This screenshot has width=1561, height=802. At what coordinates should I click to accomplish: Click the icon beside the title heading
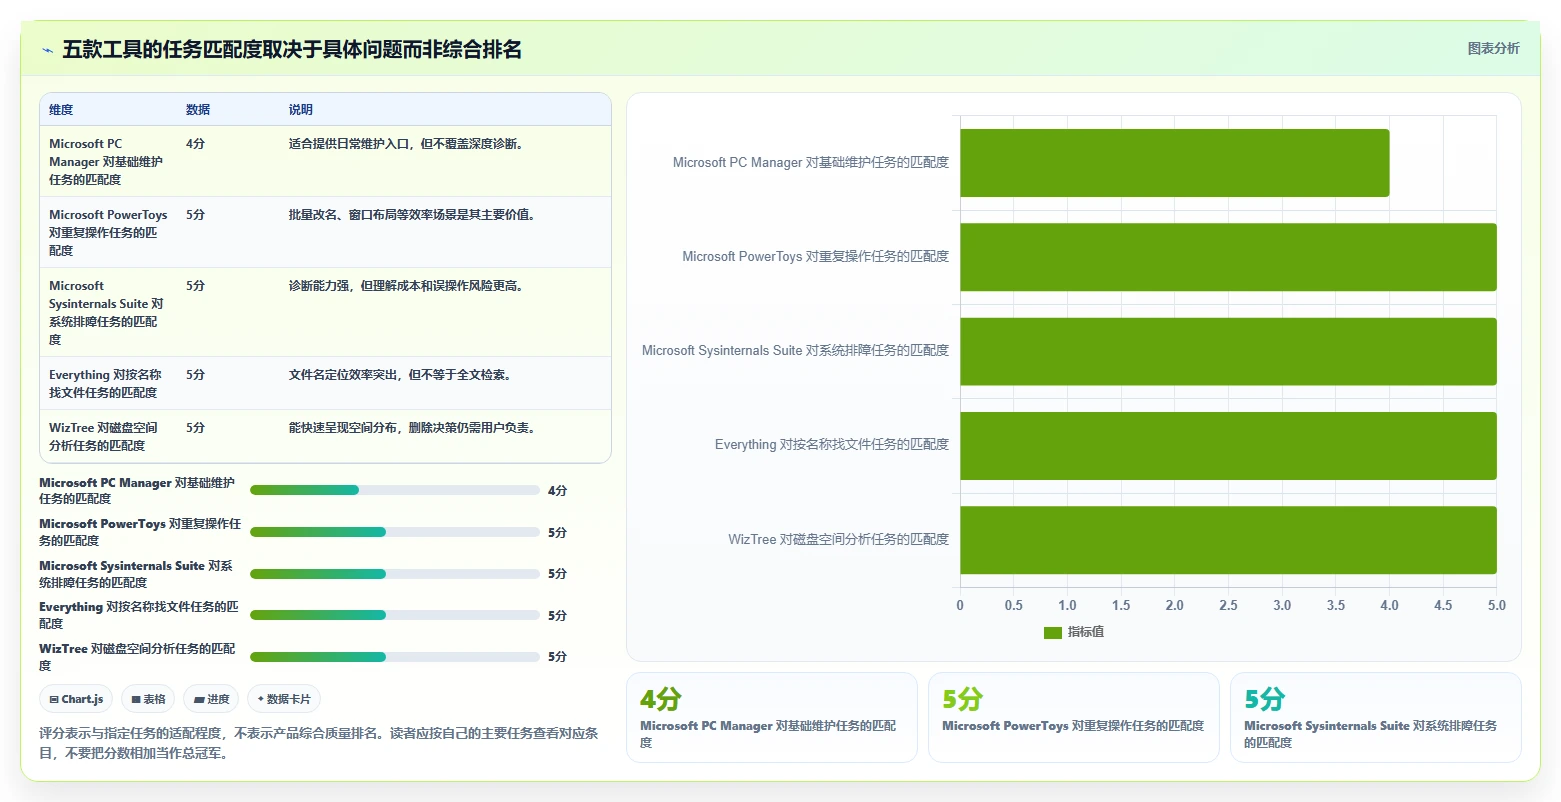(47, 50)
